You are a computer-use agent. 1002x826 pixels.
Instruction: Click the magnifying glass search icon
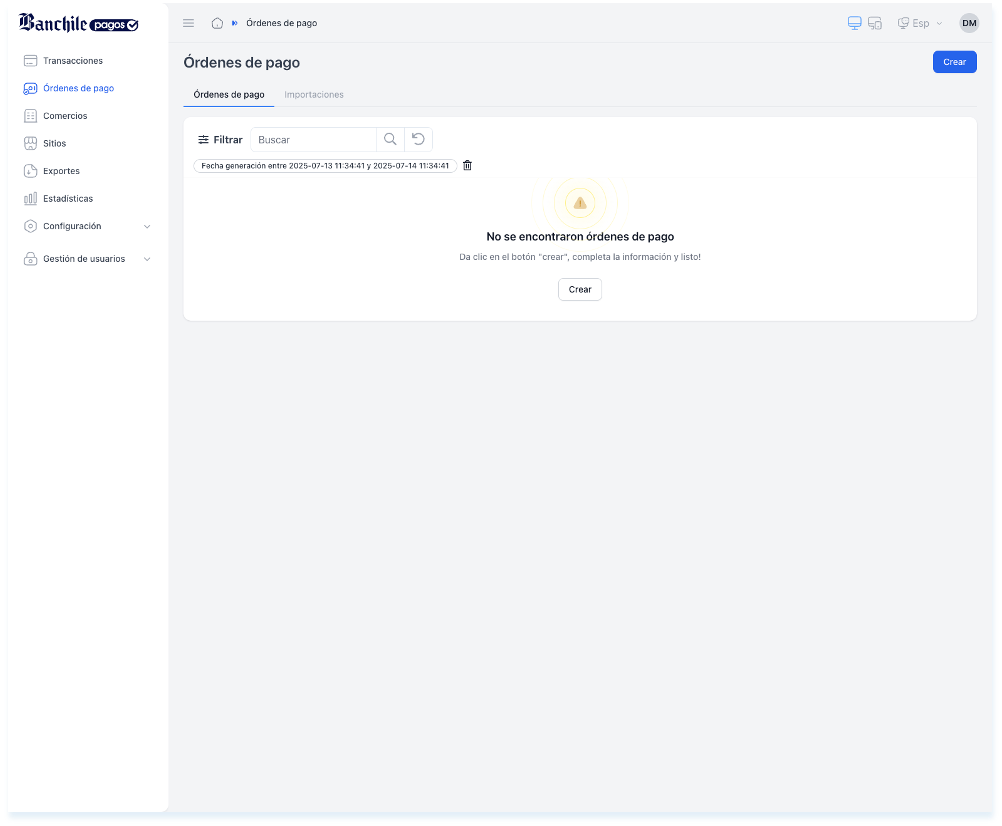pyautogui.click(x=390, y=139)
